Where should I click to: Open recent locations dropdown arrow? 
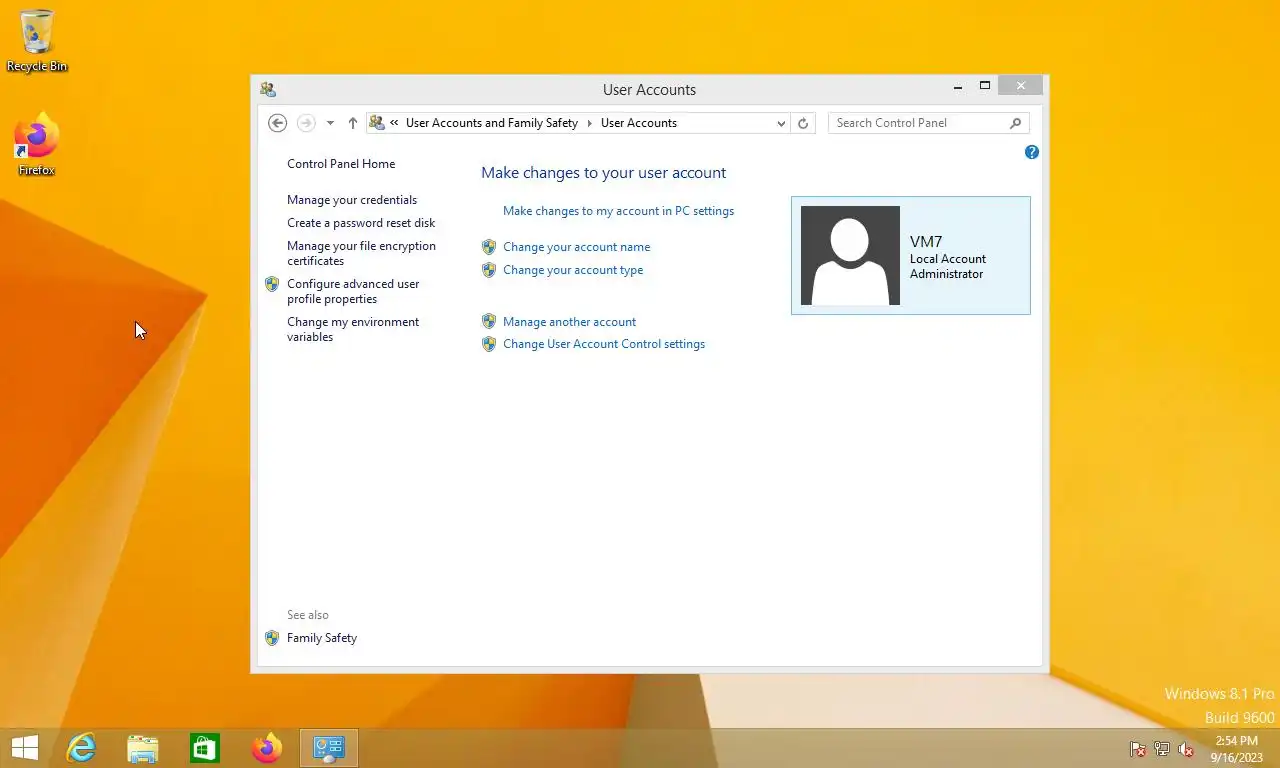click(x=330, y=123)
